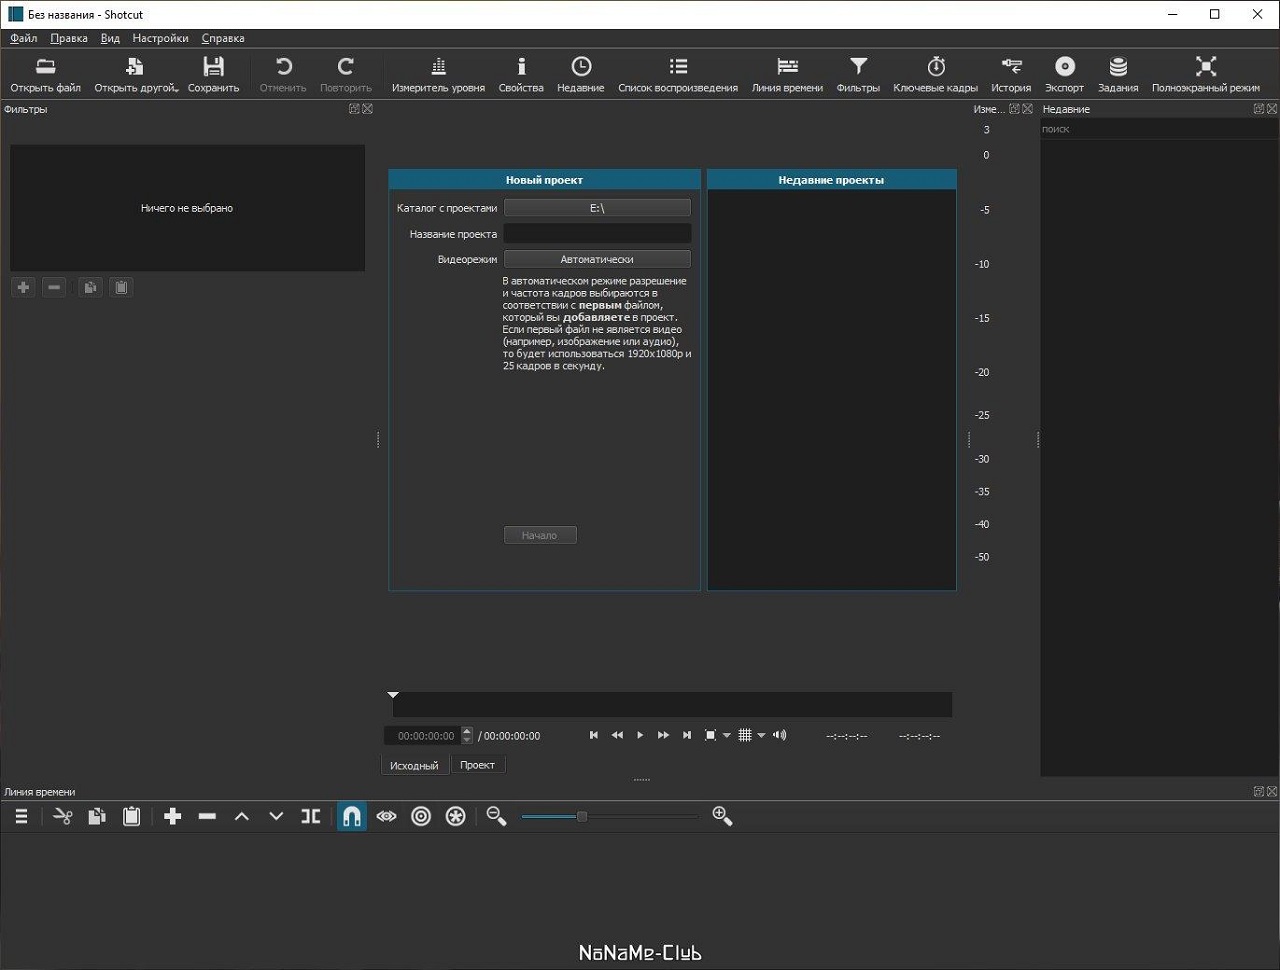Image resolution: width=1280 pixels, height=970 pixels.
Task: Click the scissors cut icon in timeline
Action: [x=63, y=817]
